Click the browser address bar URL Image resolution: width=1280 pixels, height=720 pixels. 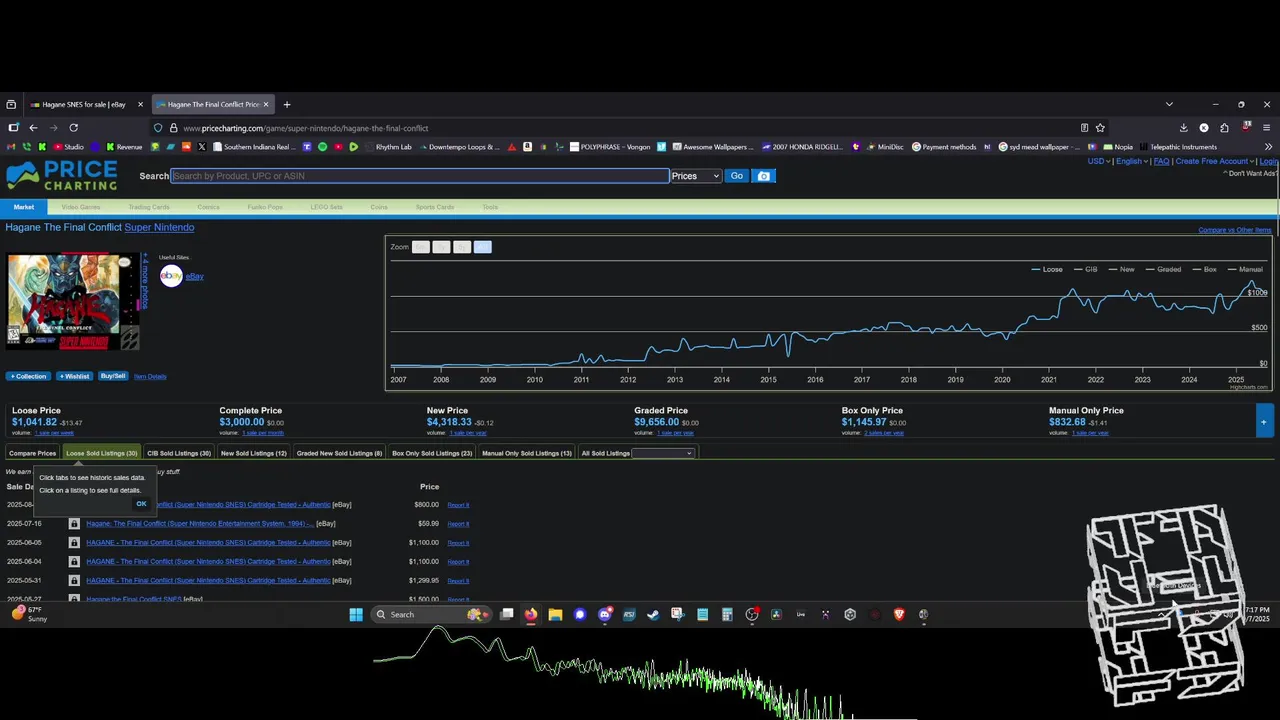pyautogui.click(x=306, y=128)
